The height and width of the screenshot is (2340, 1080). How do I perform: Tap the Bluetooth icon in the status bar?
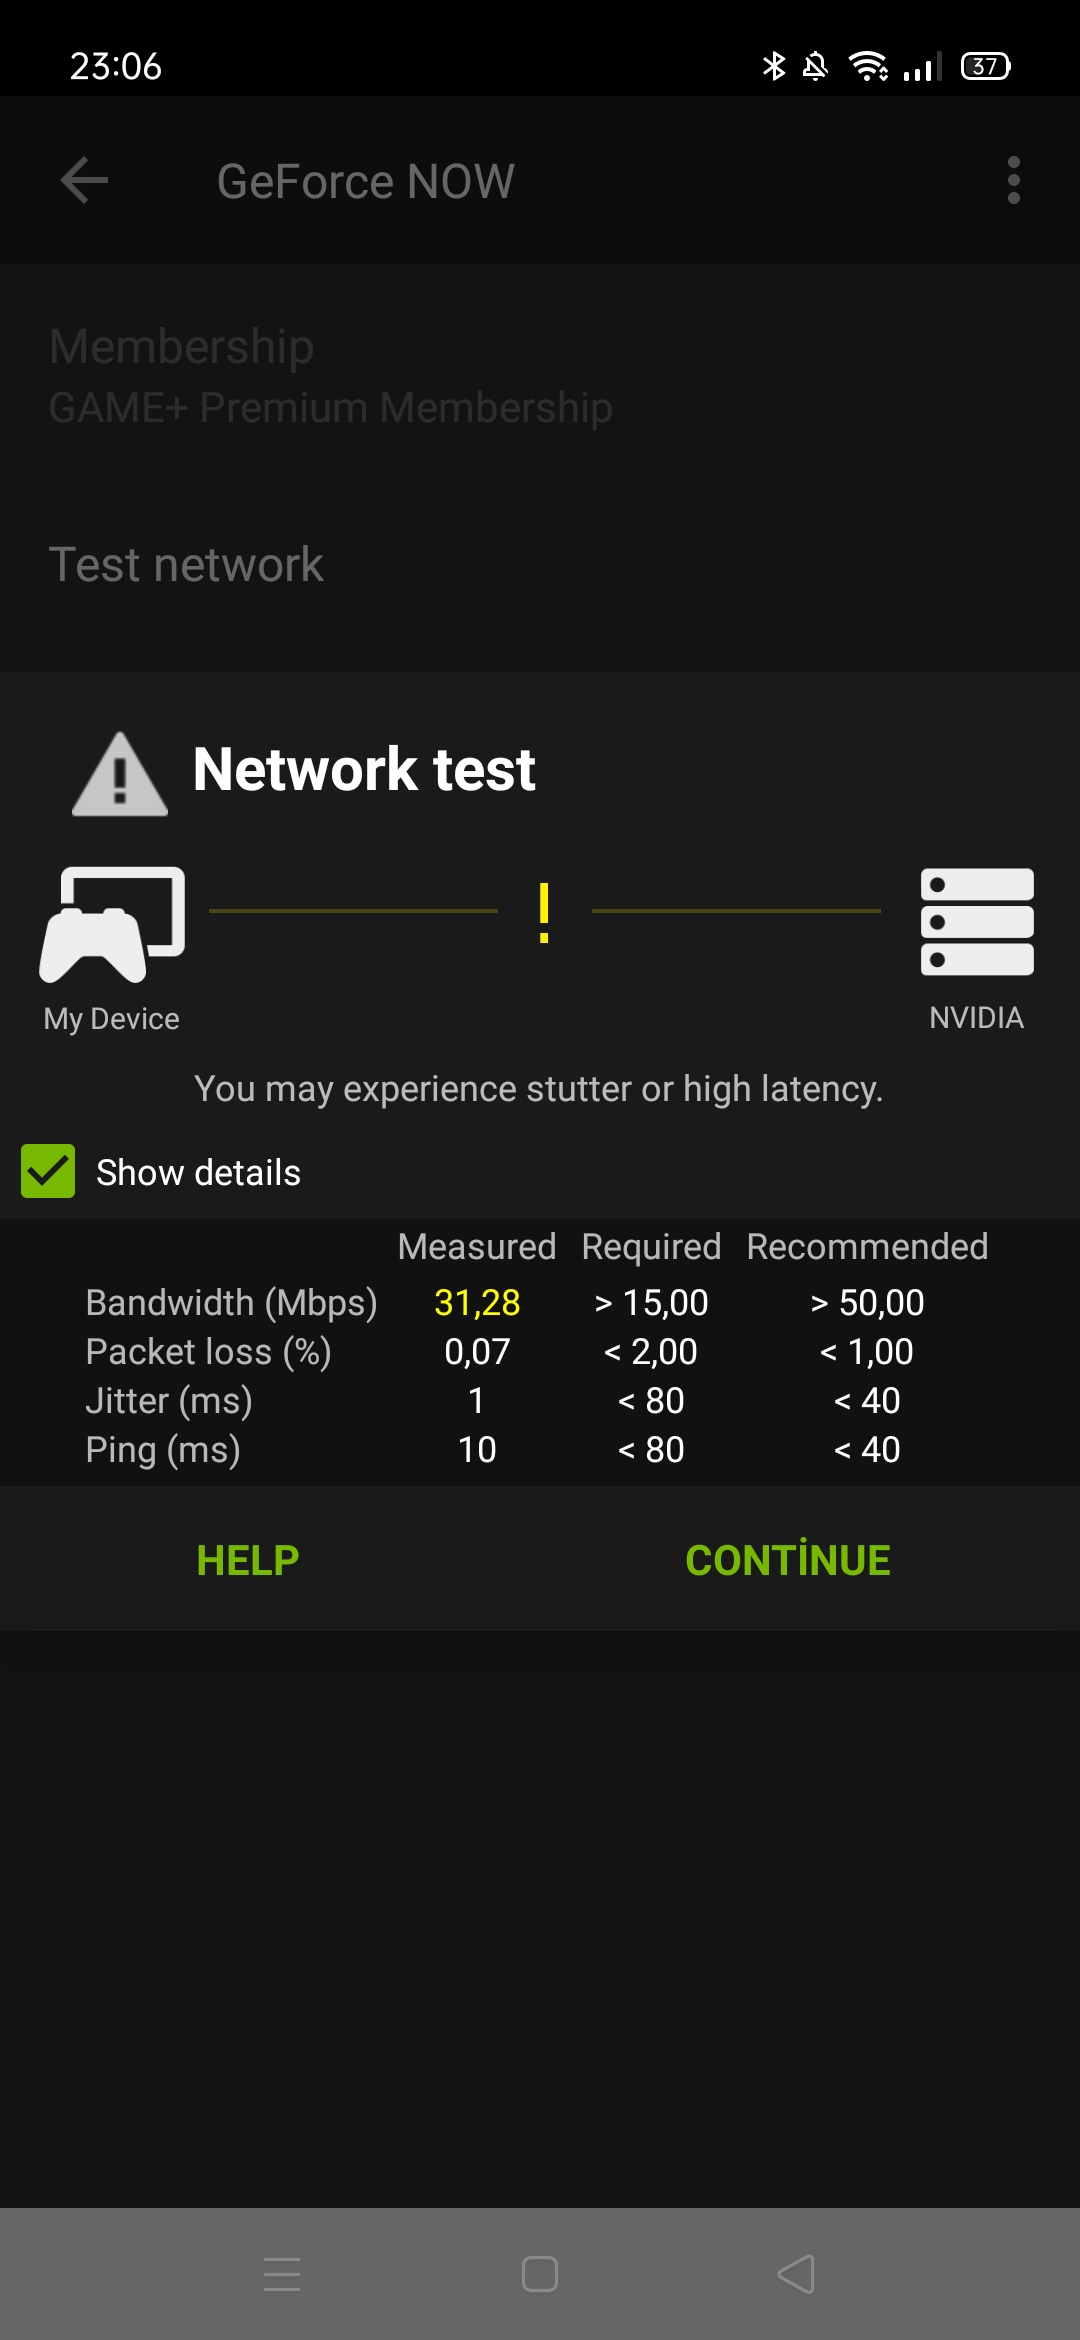(x=774, y=66)
